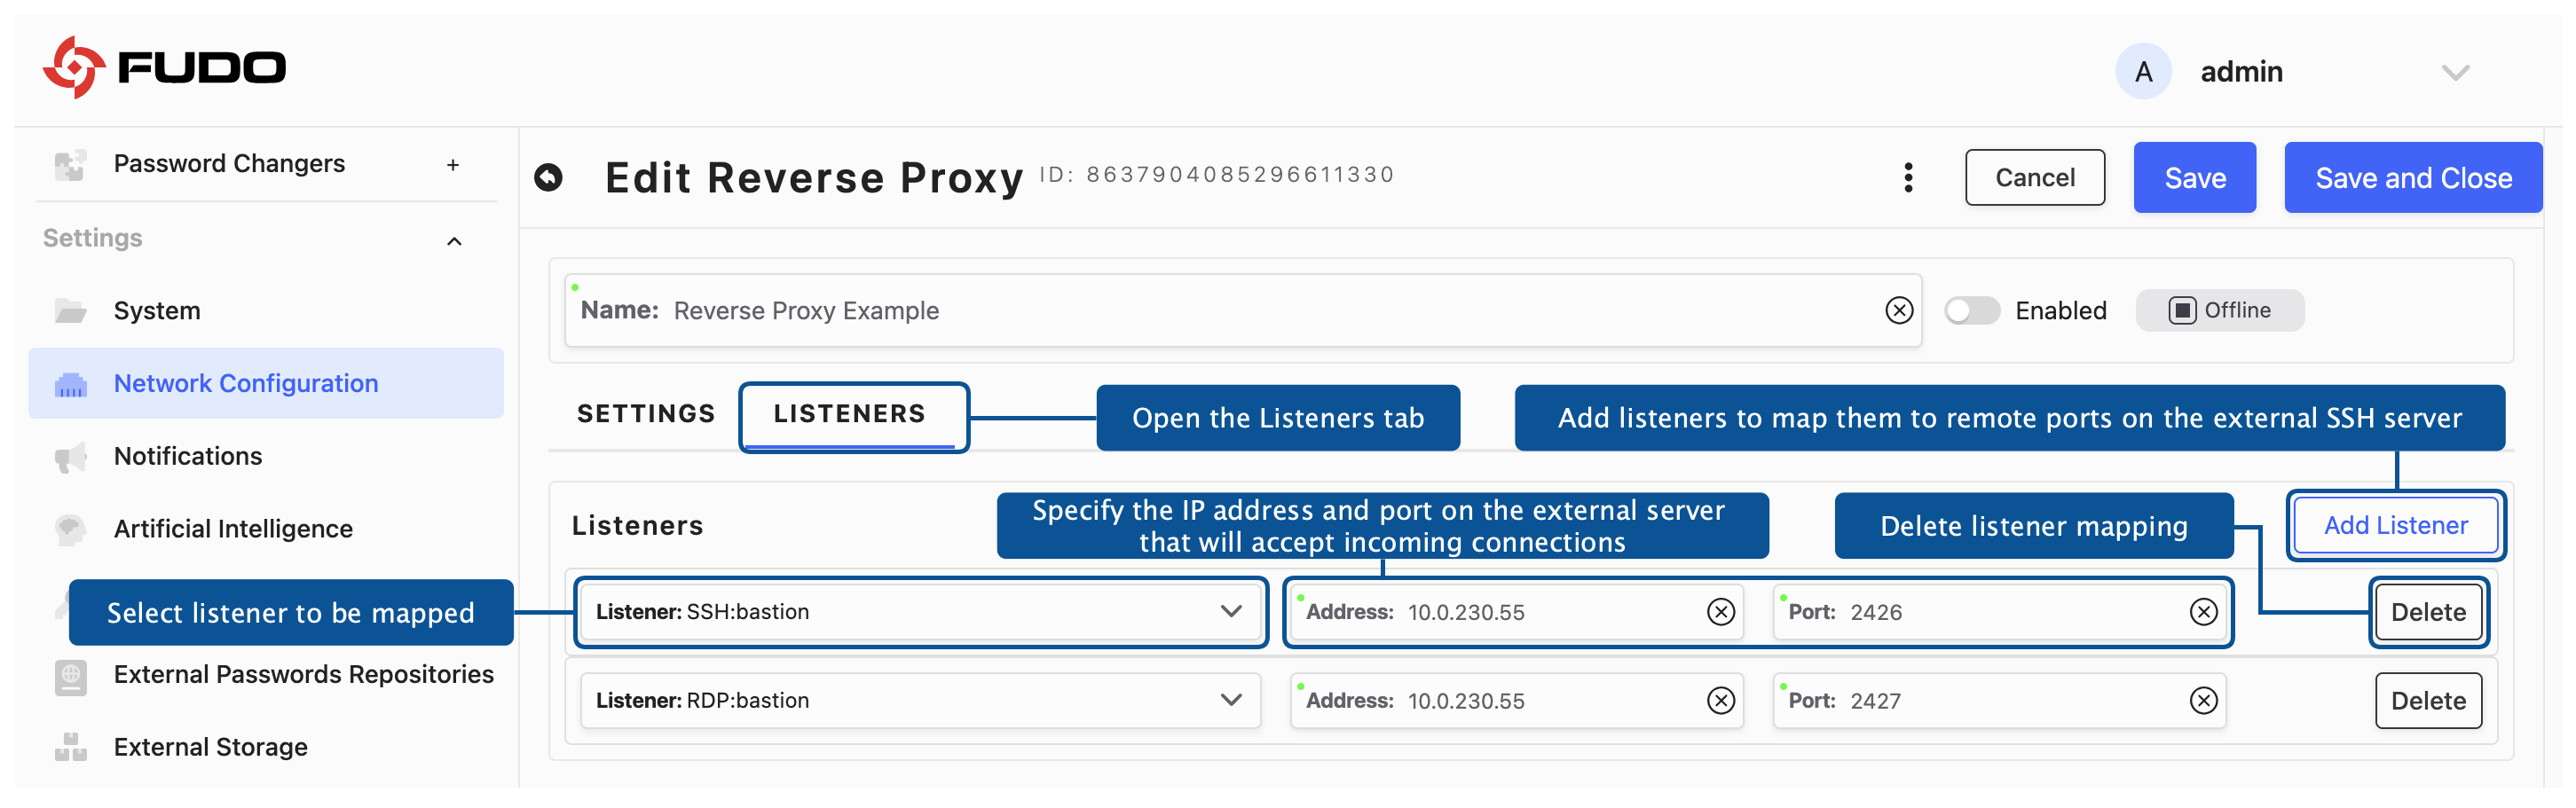Open the RDP:bastion listener dropdown
Image resolution: width=2576 pixels, height=808 pixels.
pyautogui.click(x=1231, y=700)
